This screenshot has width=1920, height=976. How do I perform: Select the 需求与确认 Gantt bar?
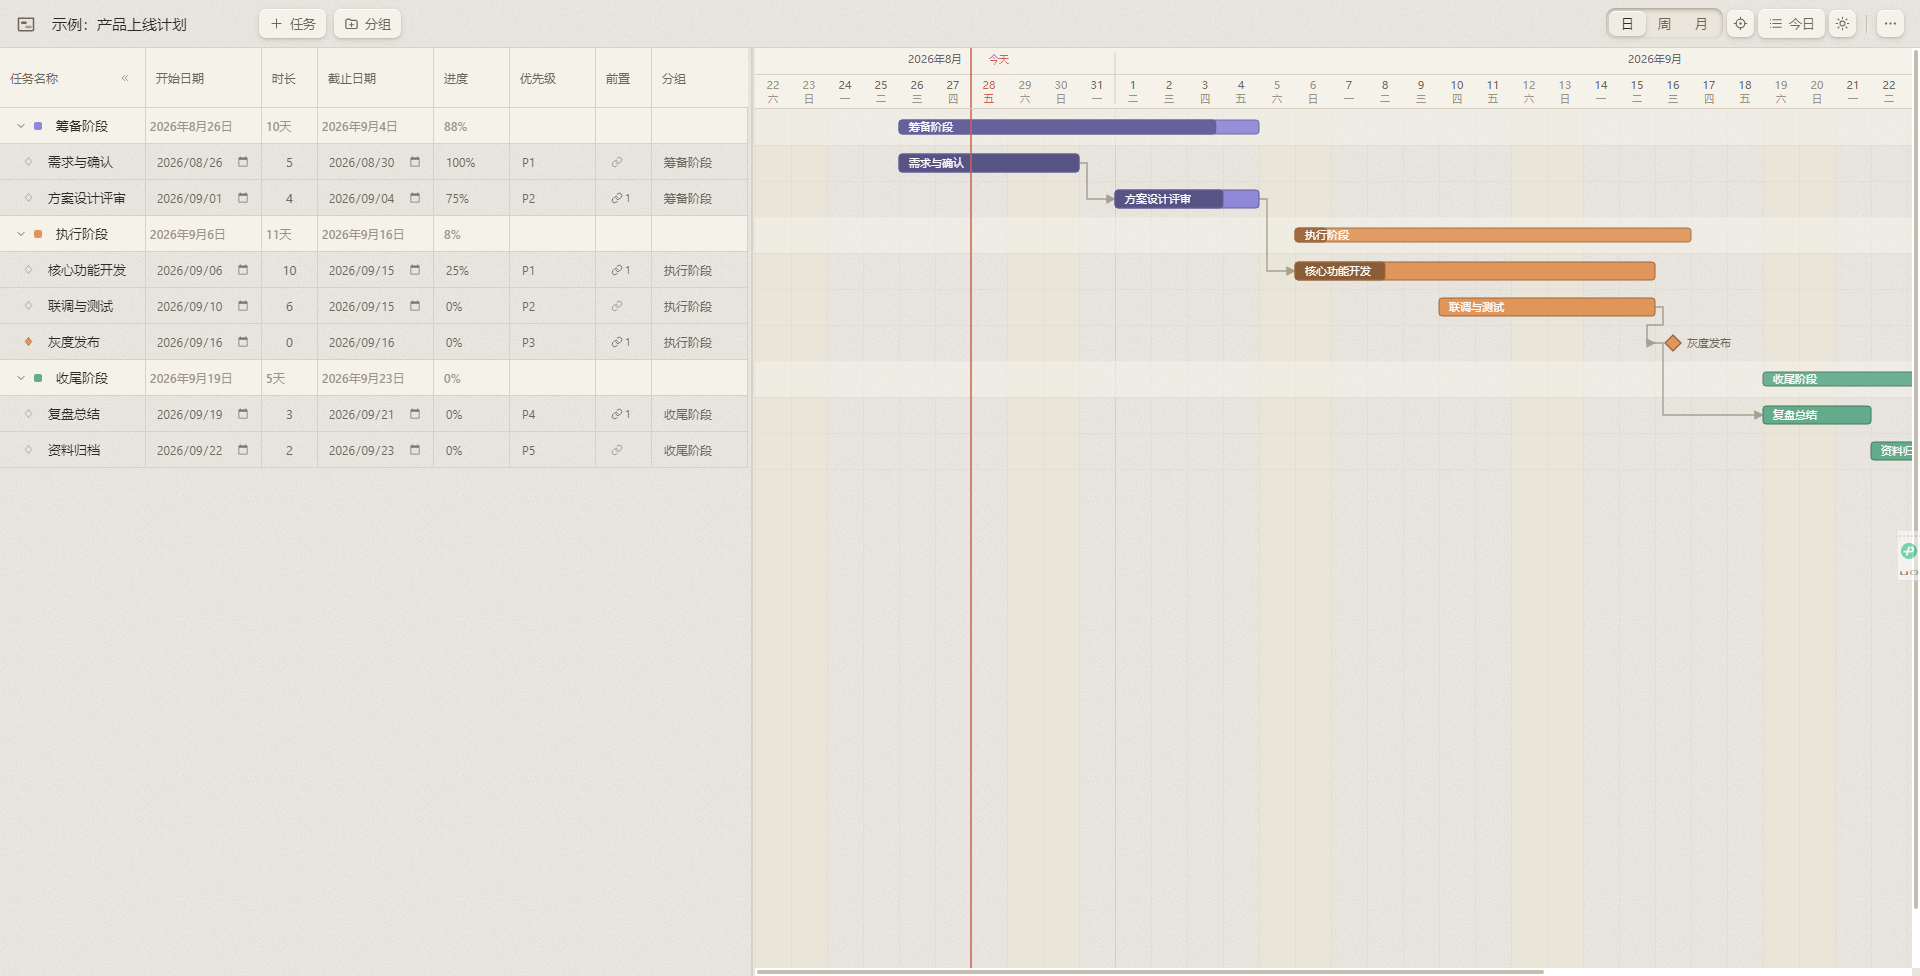(988, 163)
